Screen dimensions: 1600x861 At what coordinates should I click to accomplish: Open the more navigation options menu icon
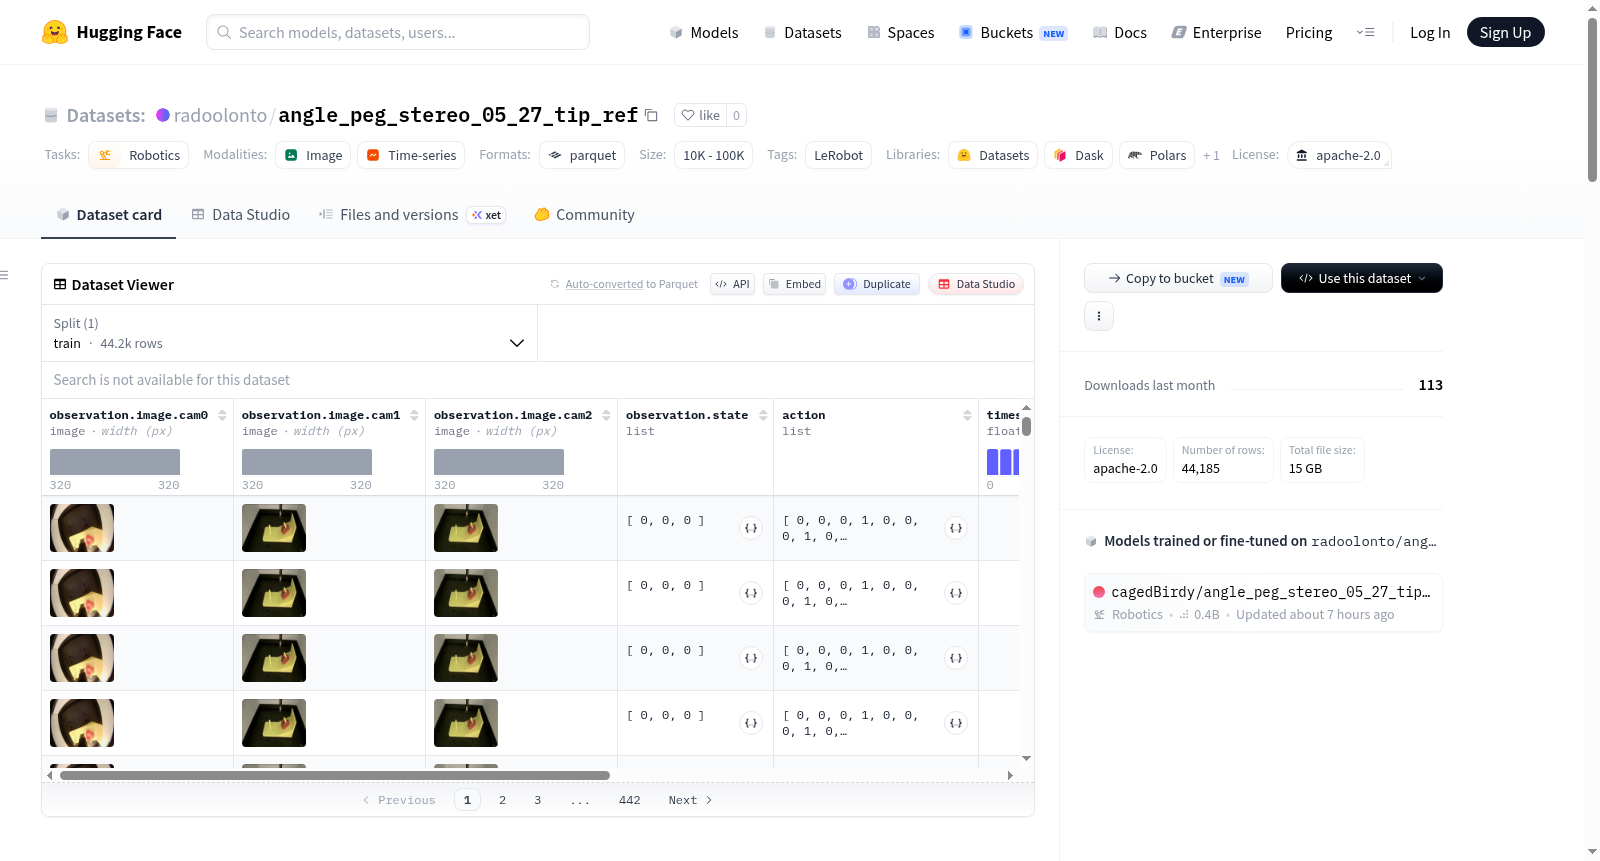(1365, 32)
